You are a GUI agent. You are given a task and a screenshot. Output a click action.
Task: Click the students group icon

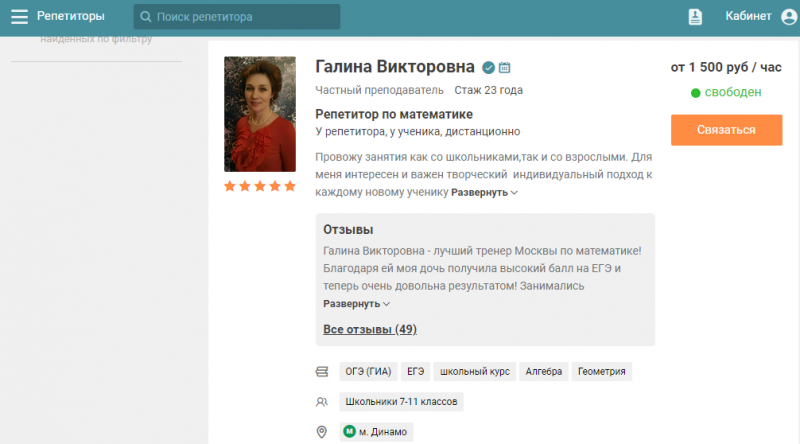pos(321,402)
